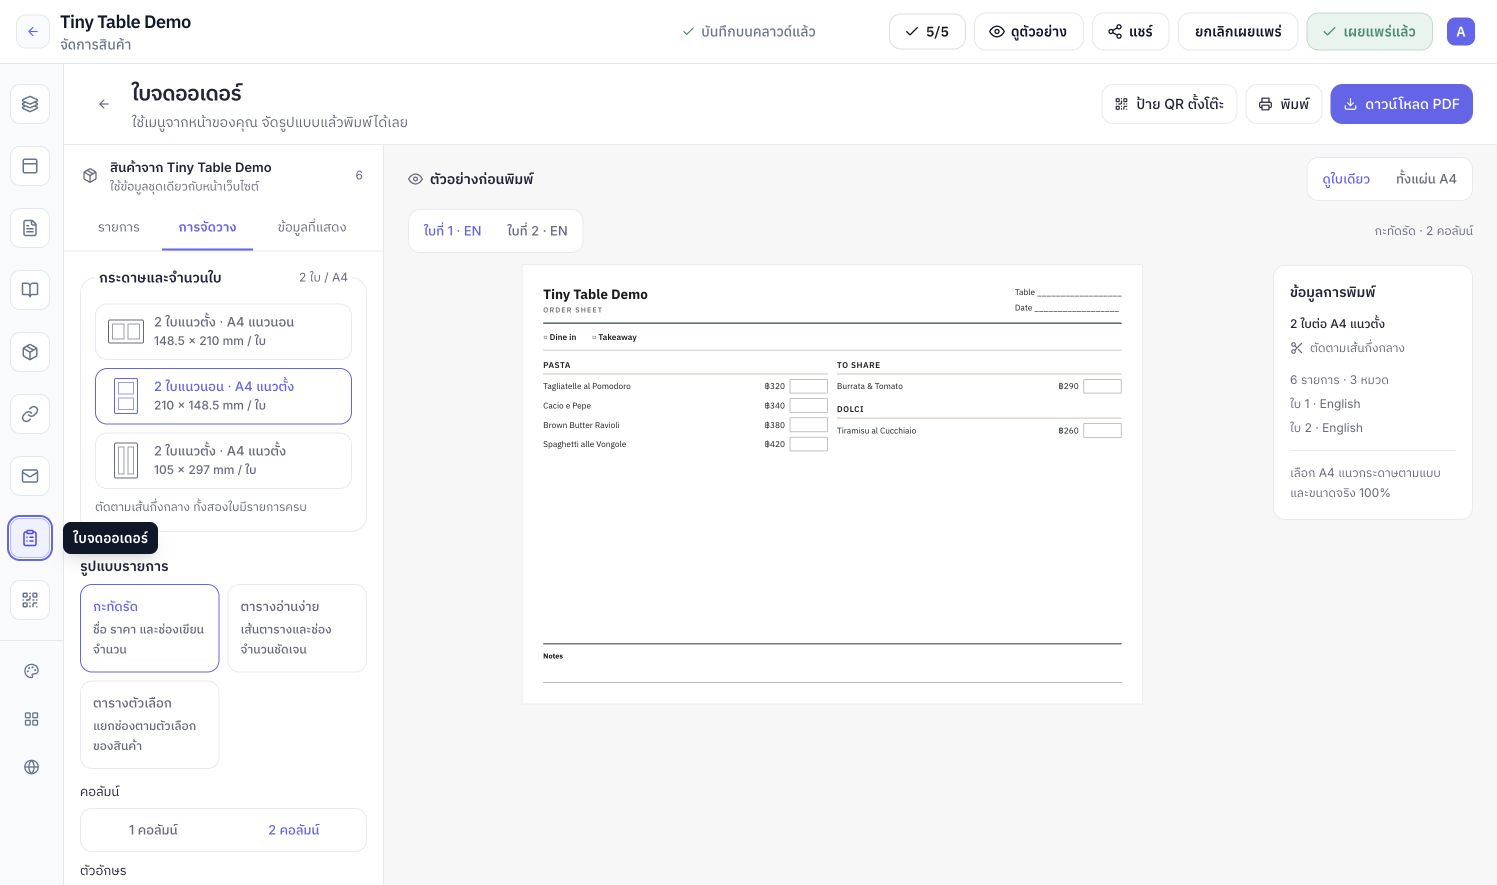Image resolution: width=1497 pixels, height=885 pixels.
Task: Show sheet tab ใบที่ 1 · EN
Action: (x=452, y=231)
